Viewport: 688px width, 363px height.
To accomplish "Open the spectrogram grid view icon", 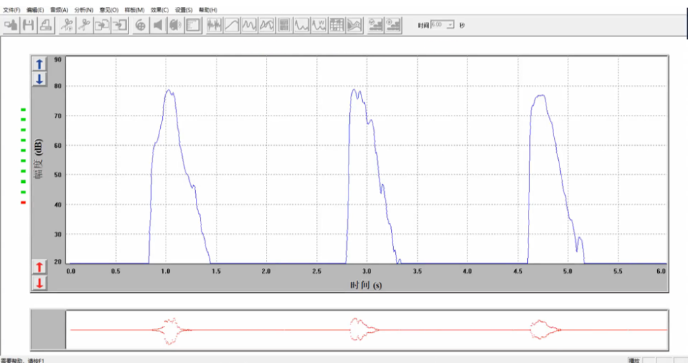I will 337,25.
